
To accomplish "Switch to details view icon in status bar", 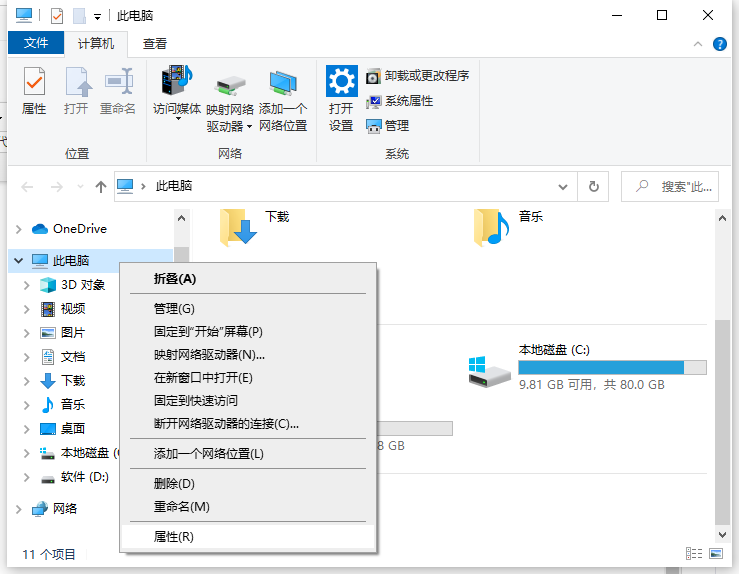I will pyautogui.click(x=694, y=553).
